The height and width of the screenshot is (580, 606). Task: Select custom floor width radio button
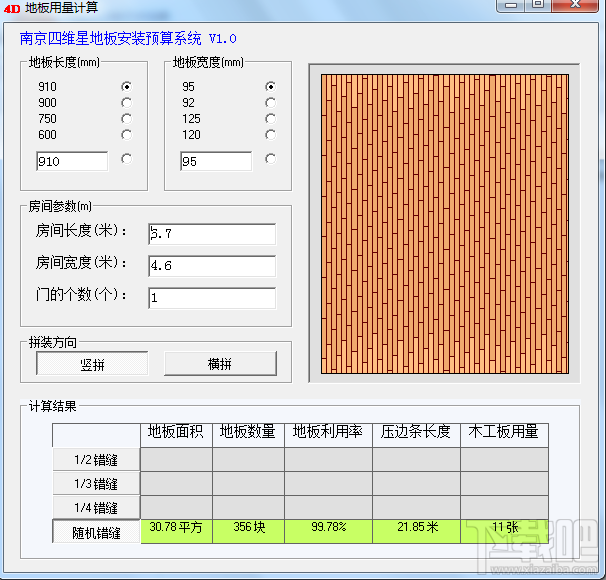click(271, 159)
